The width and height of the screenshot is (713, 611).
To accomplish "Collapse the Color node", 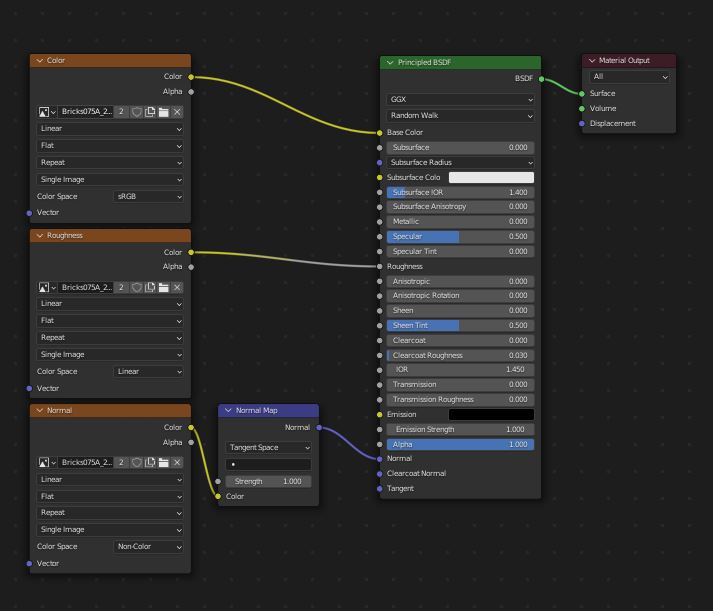I will (x=40, y=60).
